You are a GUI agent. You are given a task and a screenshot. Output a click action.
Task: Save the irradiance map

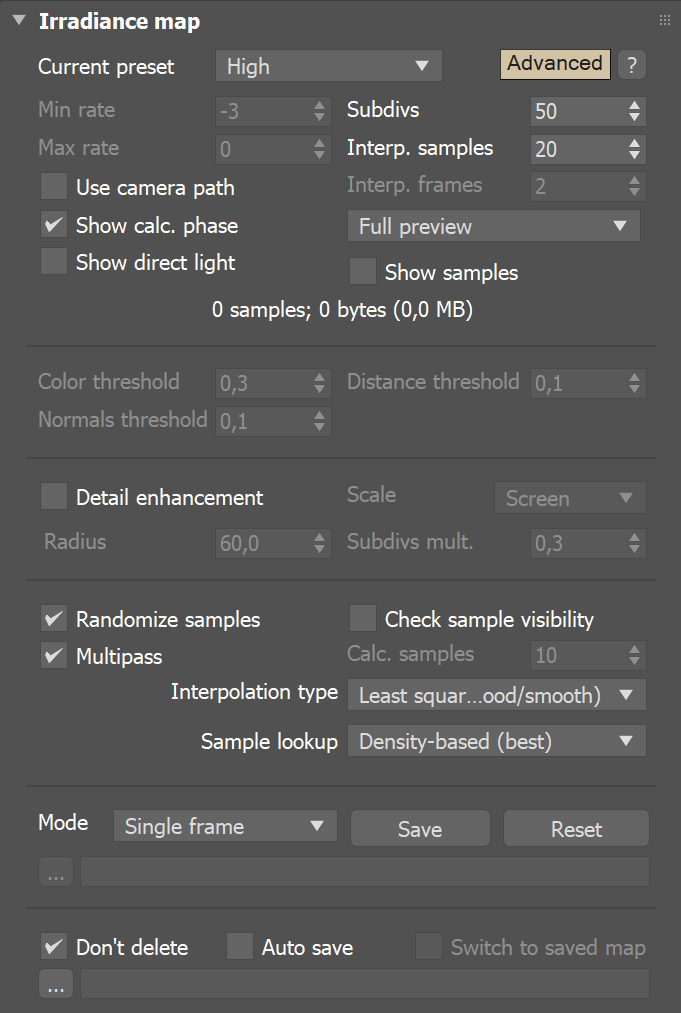click(419, 828)
